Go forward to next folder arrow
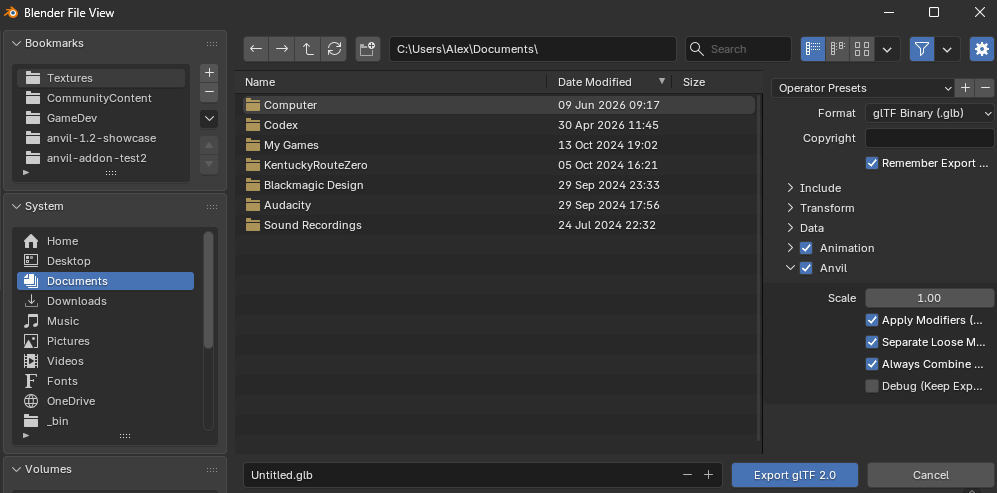997x493 pixels. coord(282,49)
